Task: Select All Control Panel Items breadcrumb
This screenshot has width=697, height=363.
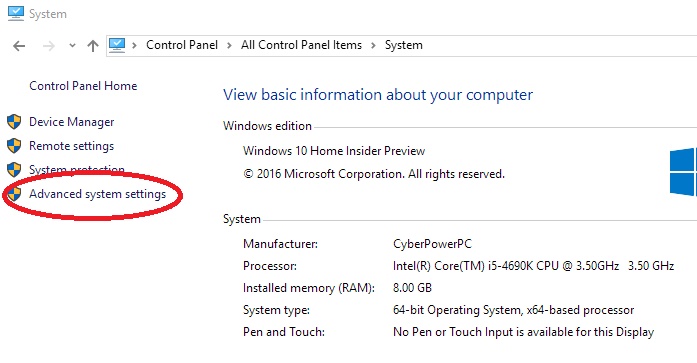Action: (301, 45)
